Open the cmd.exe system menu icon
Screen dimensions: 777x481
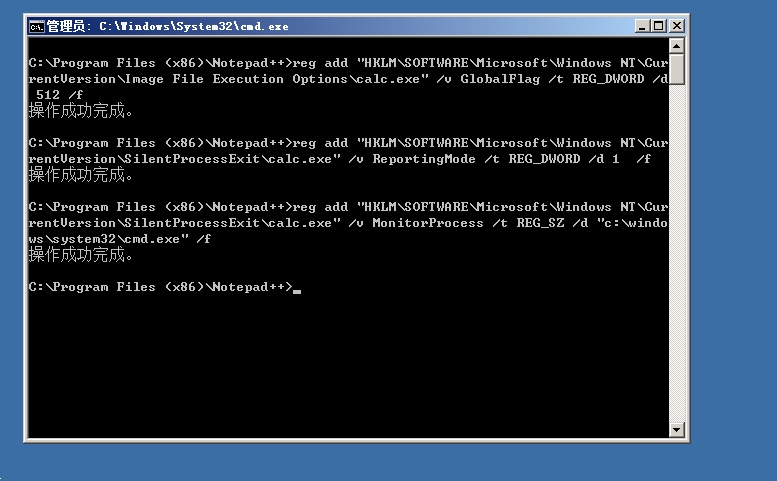(x=36, y=26)
